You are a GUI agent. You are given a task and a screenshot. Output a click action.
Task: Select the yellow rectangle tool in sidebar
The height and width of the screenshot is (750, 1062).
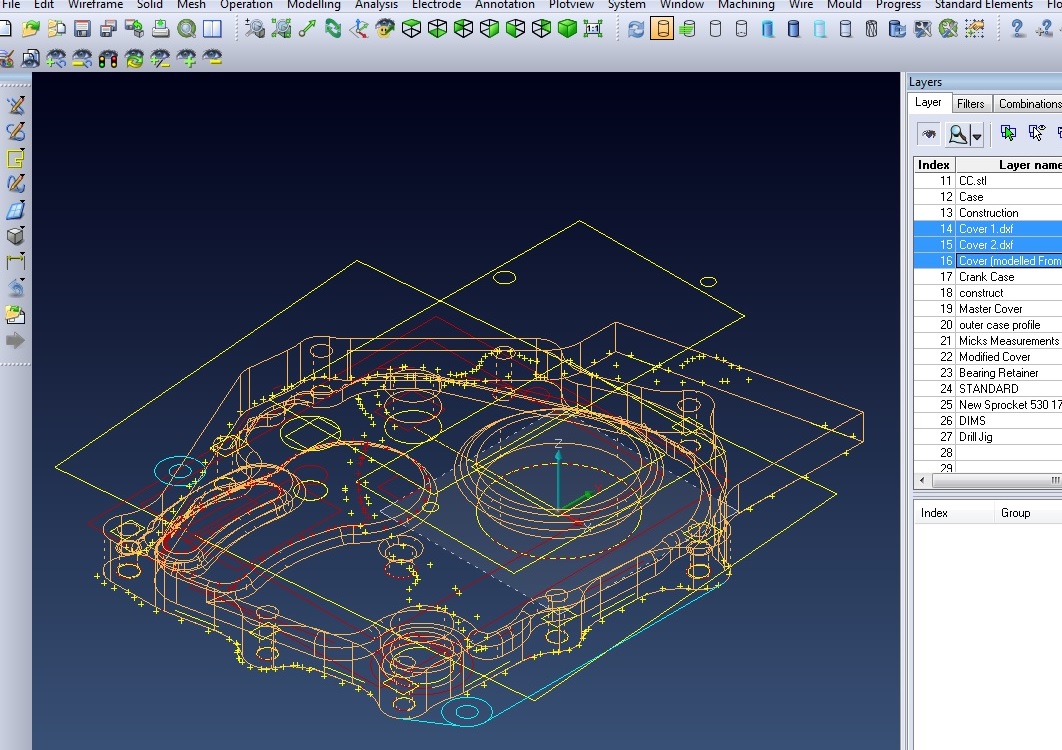[x=15, y=158]
